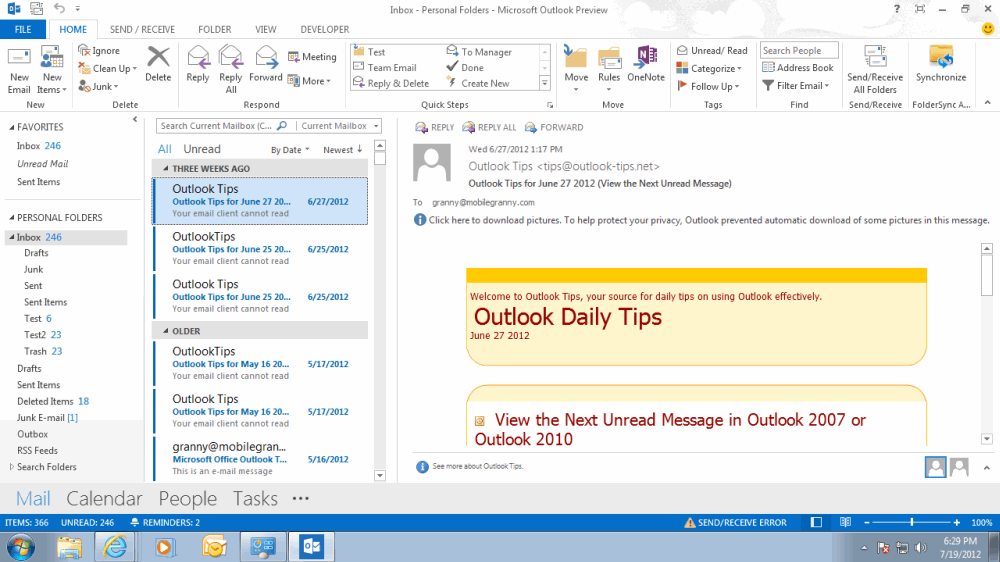
Task: Open the Move folder menu
Action: tap(576, 69)
